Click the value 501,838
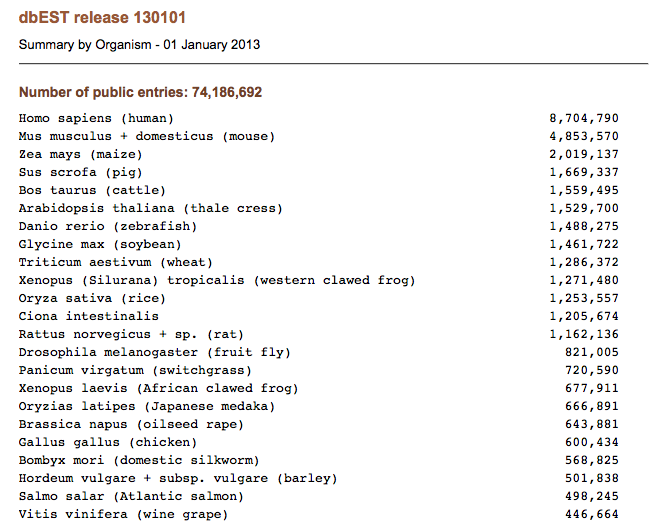The image size is (659, 525). click(592, 478)
